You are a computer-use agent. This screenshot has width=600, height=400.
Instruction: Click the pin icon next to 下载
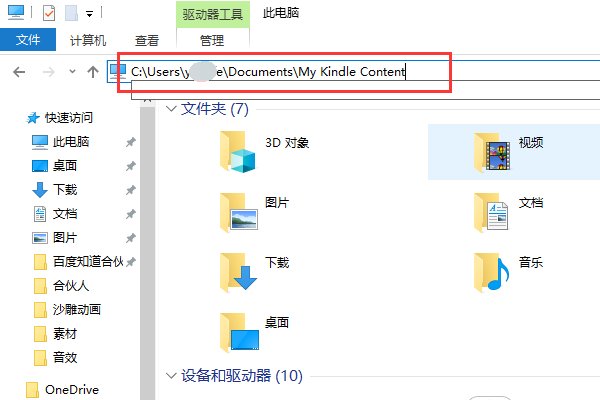coord(130,190)
